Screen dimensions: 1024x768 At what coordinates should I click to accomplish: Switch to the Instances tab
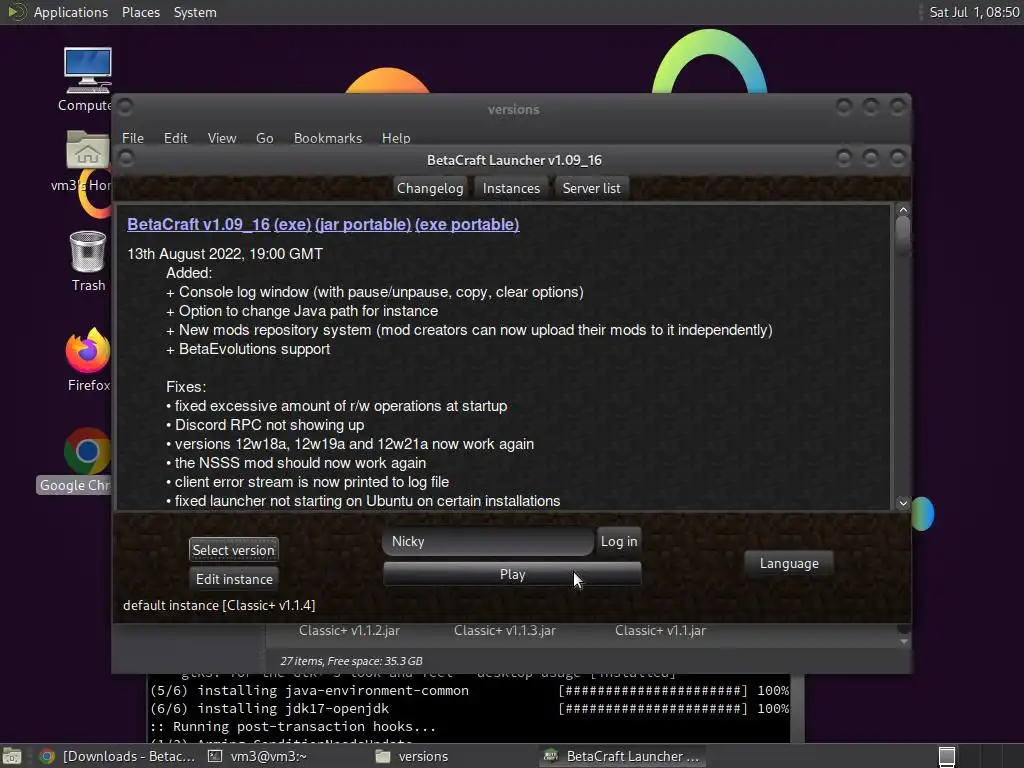511,188
